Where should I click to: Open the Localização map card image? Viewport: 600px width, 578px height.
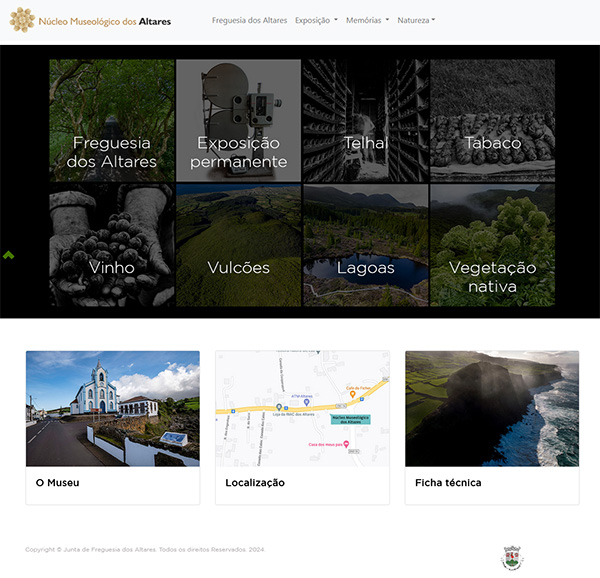pyautogui.click(x=302, y=409)
